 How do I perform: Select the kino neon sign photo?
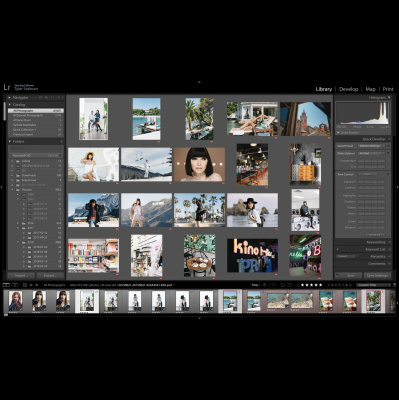pyautogui.click(x=252, y=255)
